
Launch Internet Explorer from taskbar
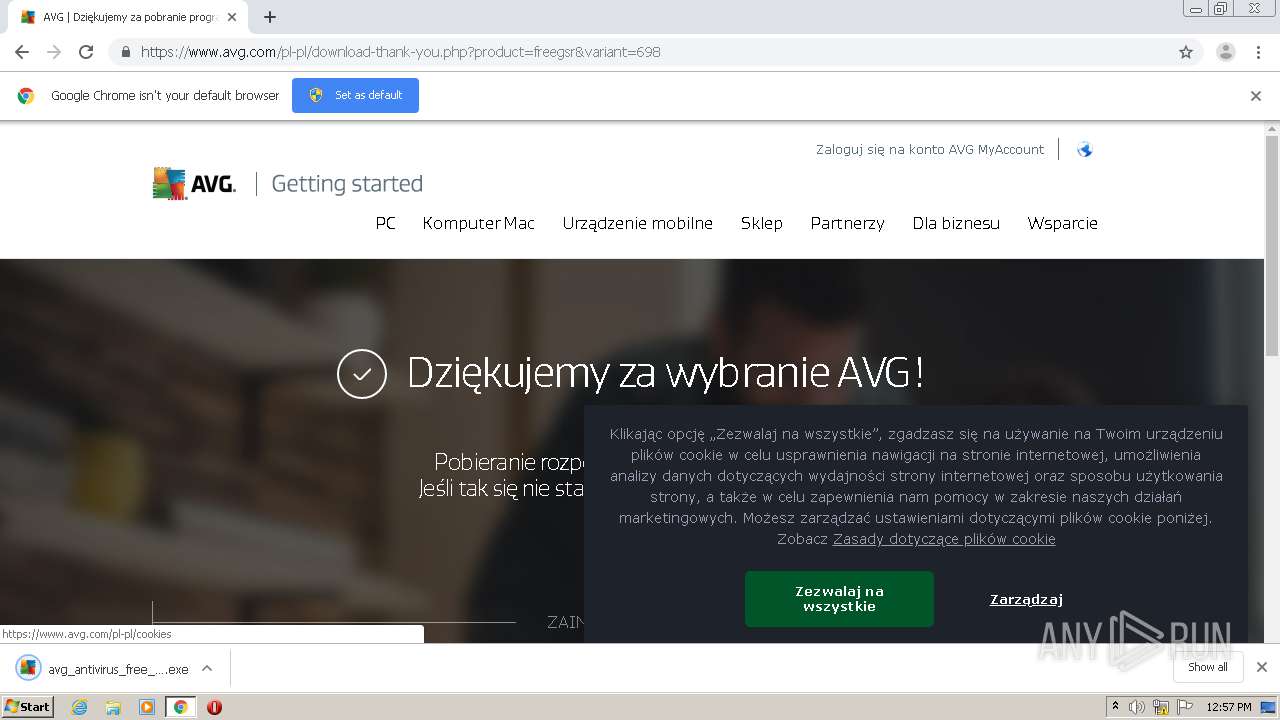pos(80,707)
